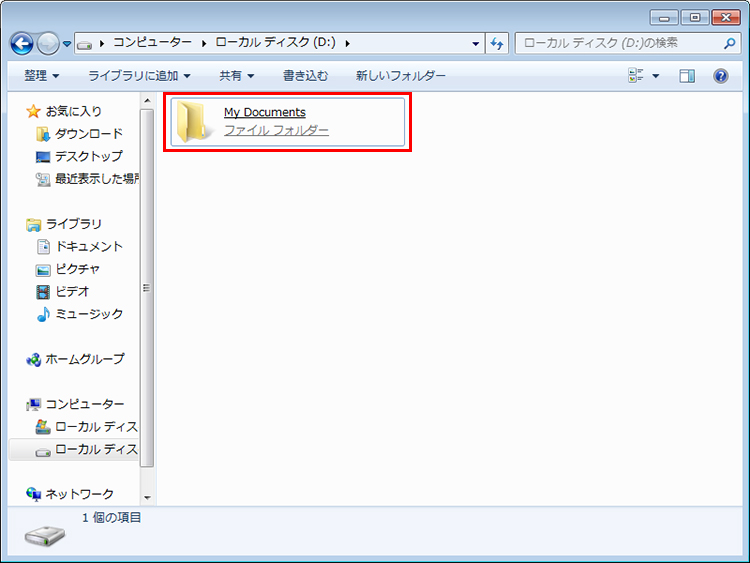Click the ネットワーク globe icon
This screenshot has height=563, width=750.
[x=33, y=494]
